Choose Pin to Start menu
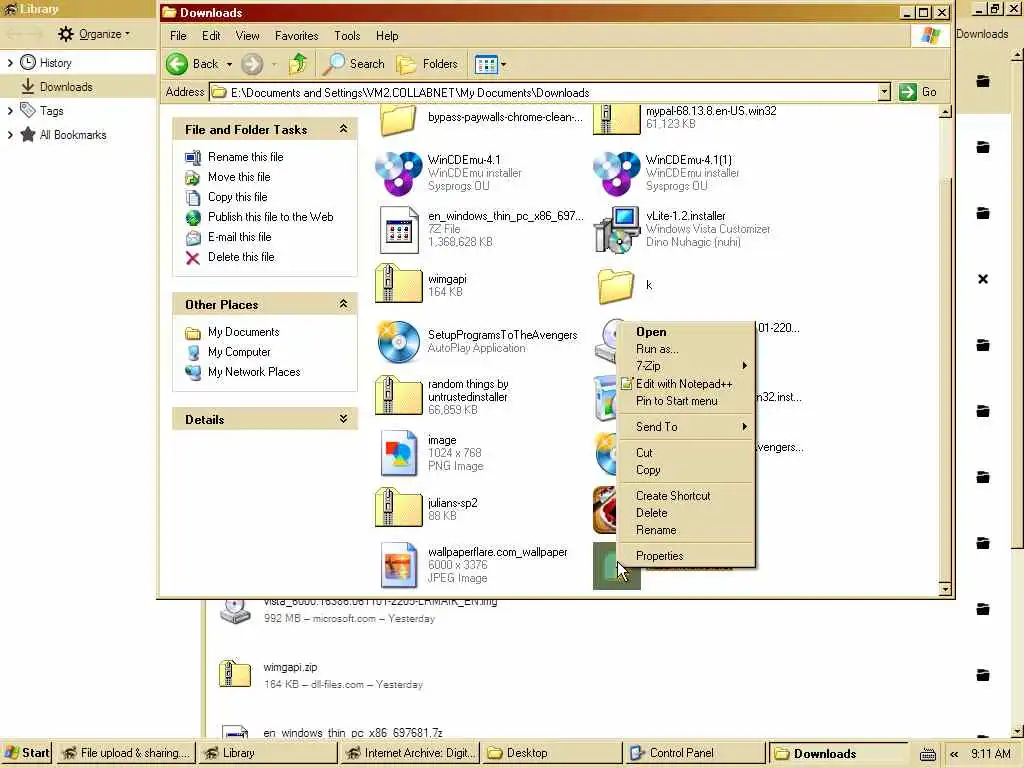The width and height of the screenshot is (1024, 768). (x=686, y=401)
